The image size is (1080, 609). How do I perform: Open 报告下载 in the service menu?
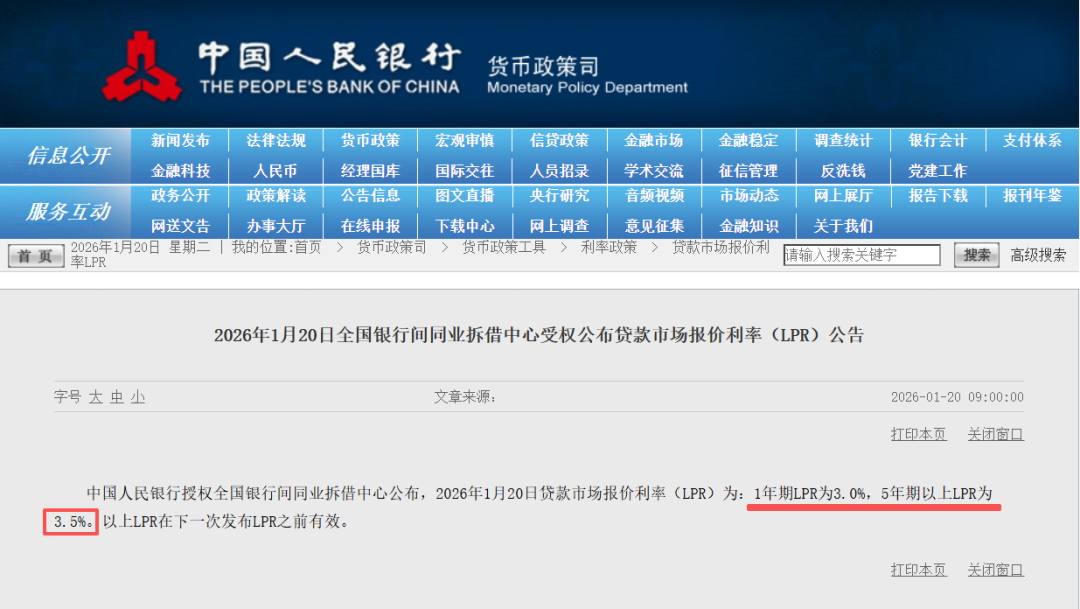tap(937, 196)
